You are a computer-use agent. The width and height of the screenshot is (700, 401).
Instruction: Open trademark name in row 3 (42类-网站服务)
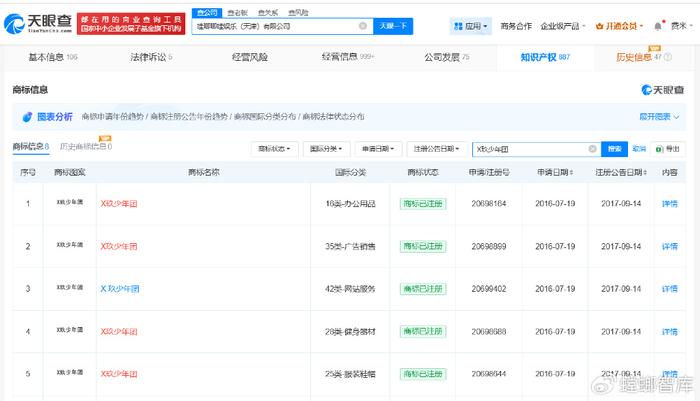120,289
